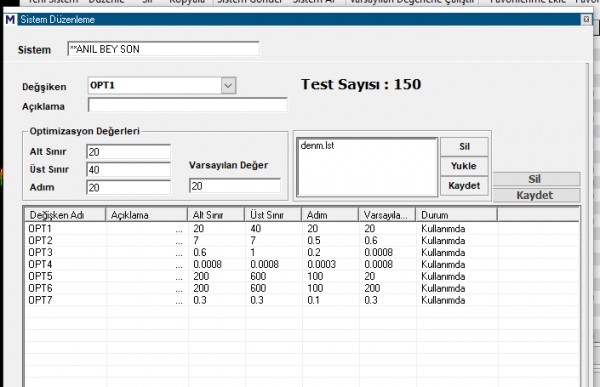Select the OPT1 row in the table
Screen dimensions: 600x387
302,229
